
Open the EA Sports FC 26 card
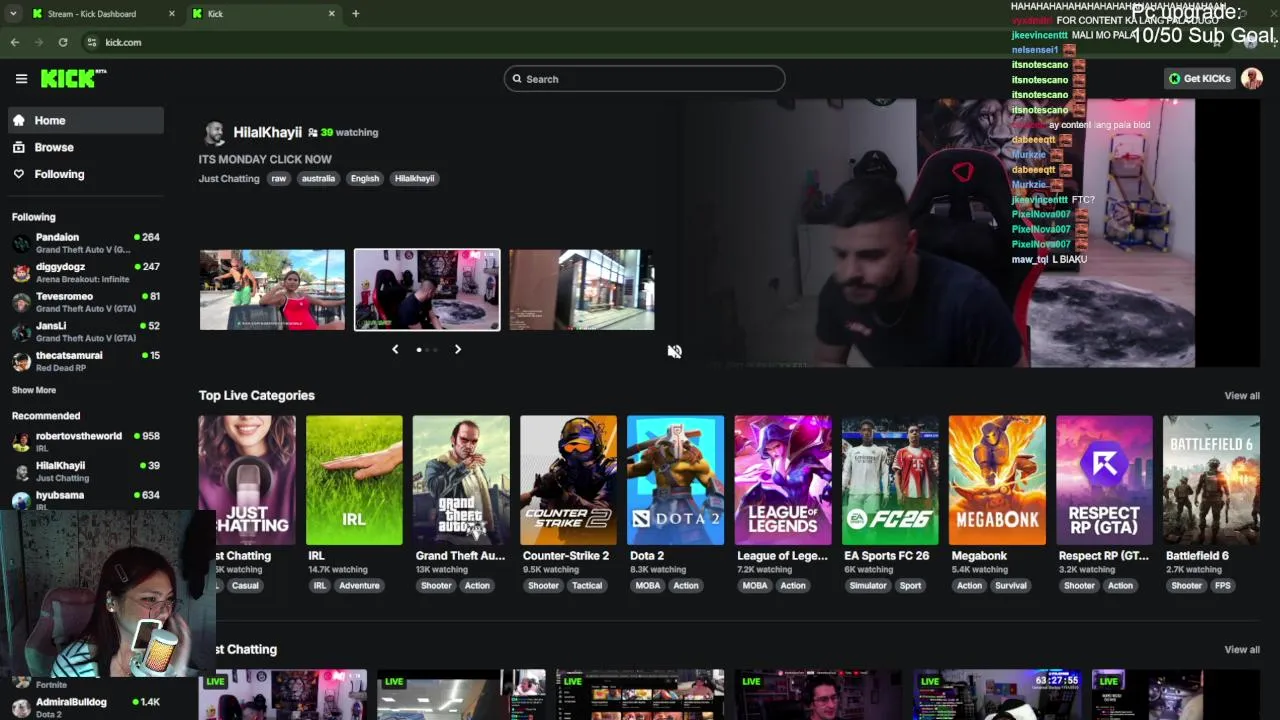coord(890,480)
